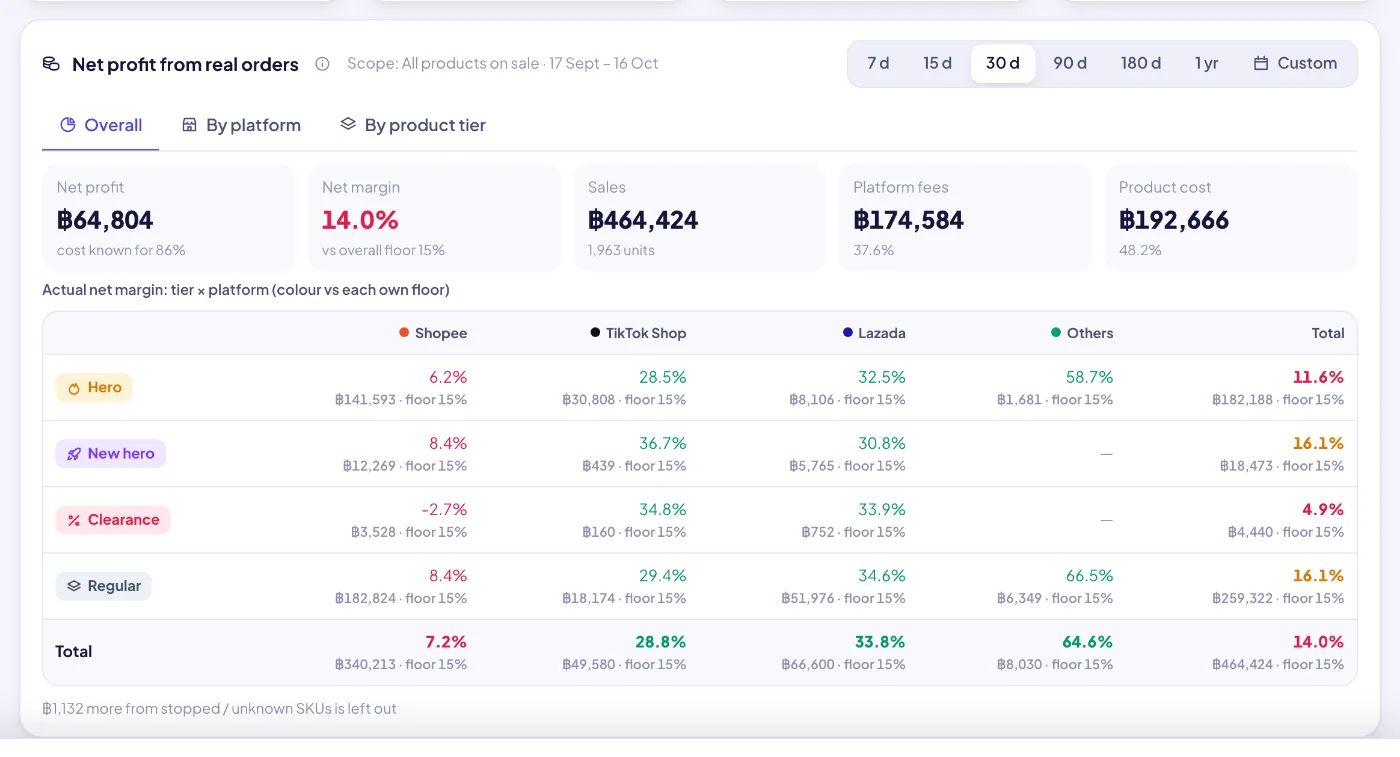Screen dimensions: 1400x757
Task: Click the flame icon in Hero tag
Action: tap(74, 388)
